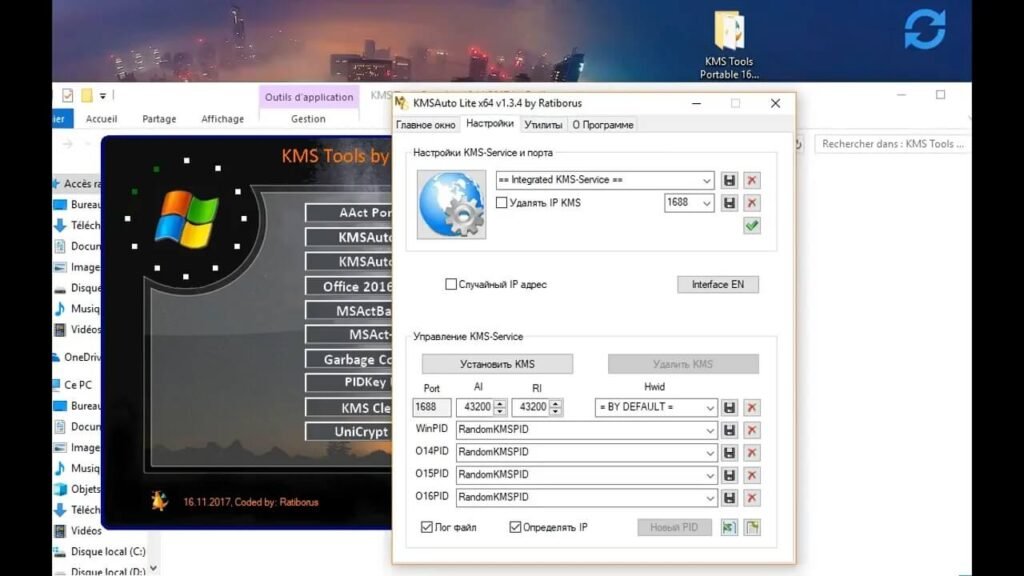
Task: Click the Новый PID button
Action: (x=674, y=527)
